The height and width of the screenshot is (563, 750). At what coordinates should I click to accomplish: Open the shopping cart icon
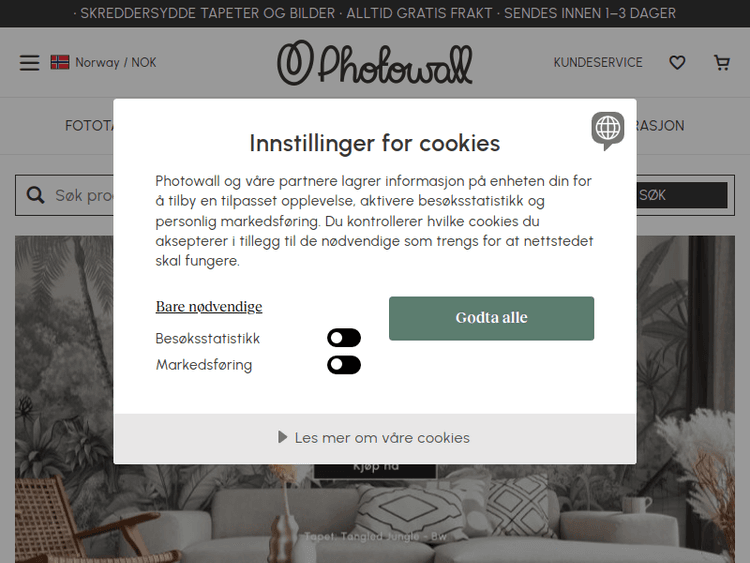(x=722, y=63)
